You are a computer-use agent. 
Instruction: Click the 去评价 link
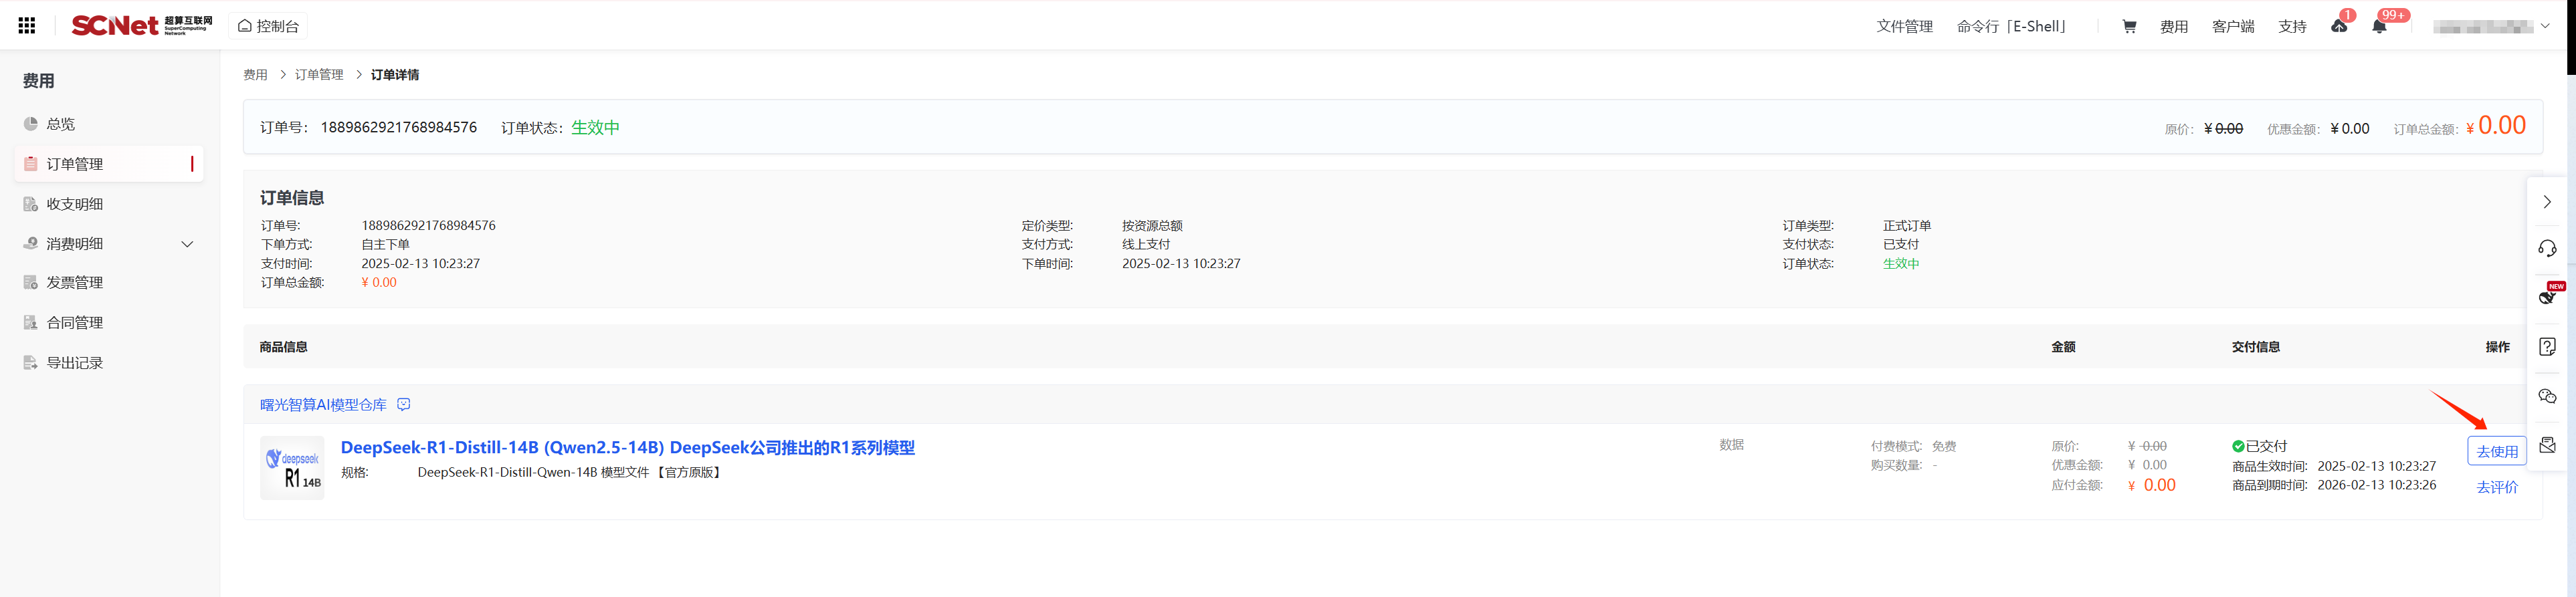coord(2496,488)
